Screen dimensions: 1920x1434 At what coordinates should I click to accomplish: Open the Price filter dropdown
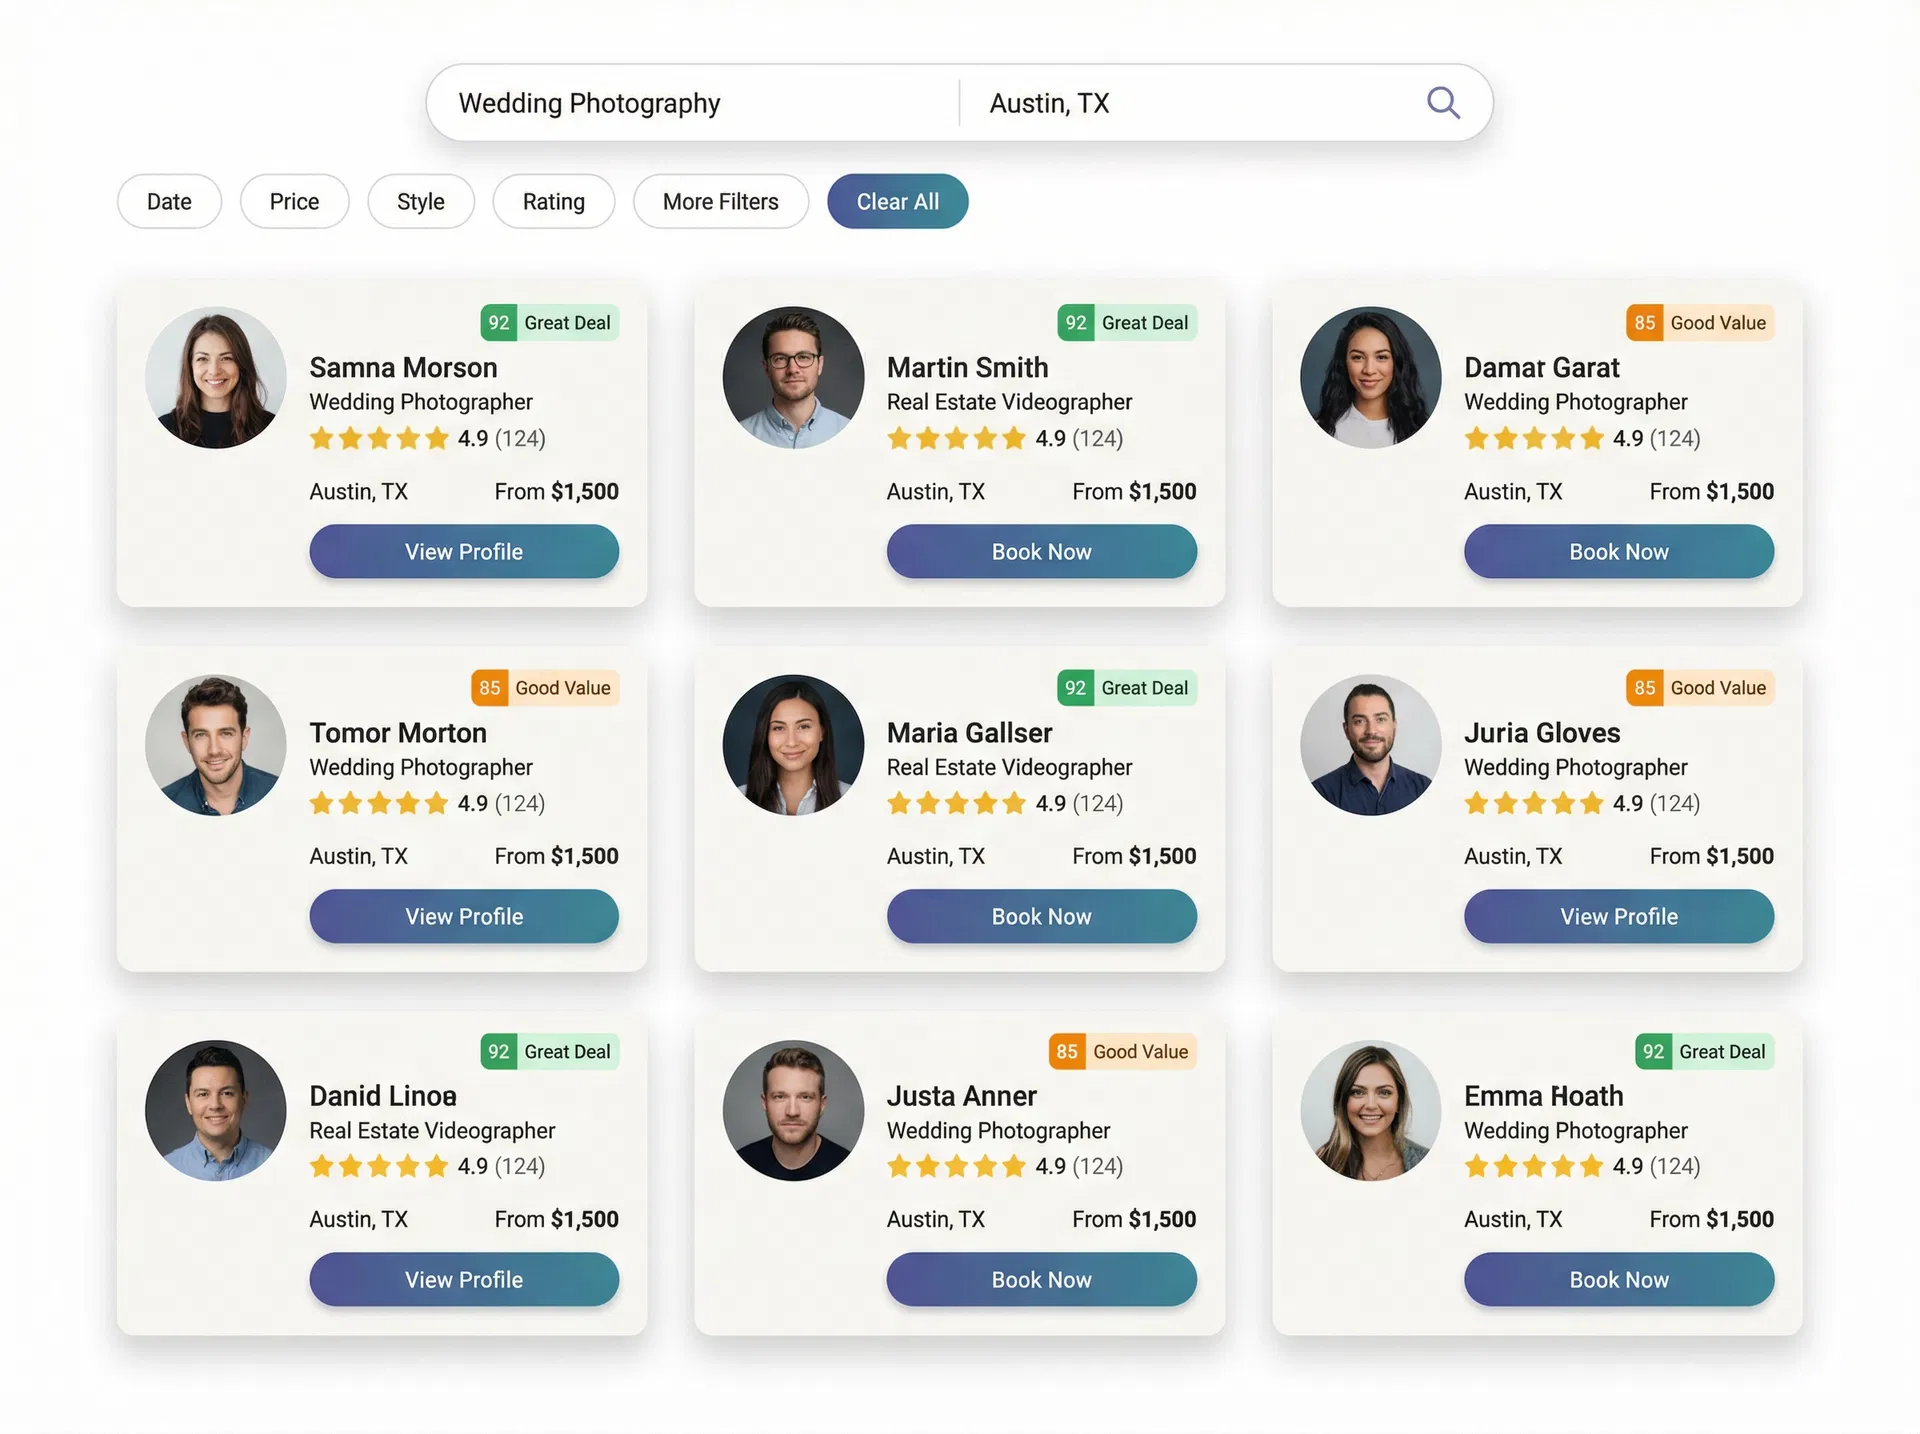pyautogui.click(x=294, y=202)
